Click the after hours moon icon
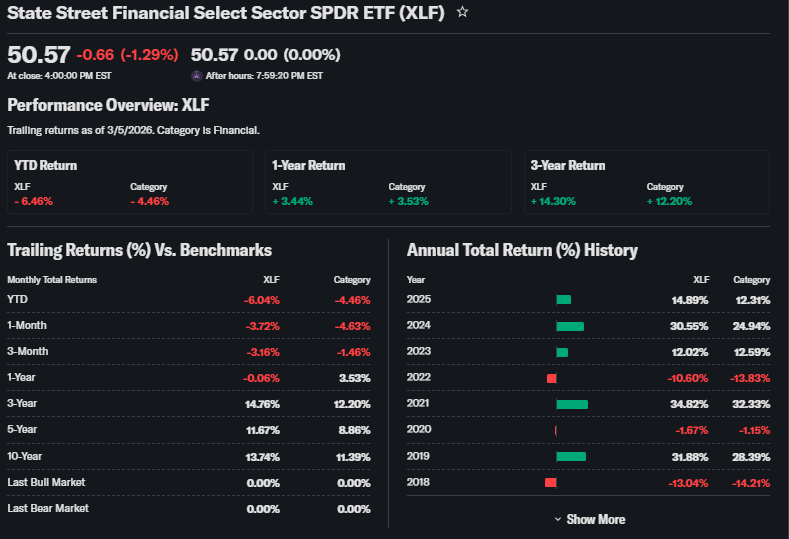 197,75
